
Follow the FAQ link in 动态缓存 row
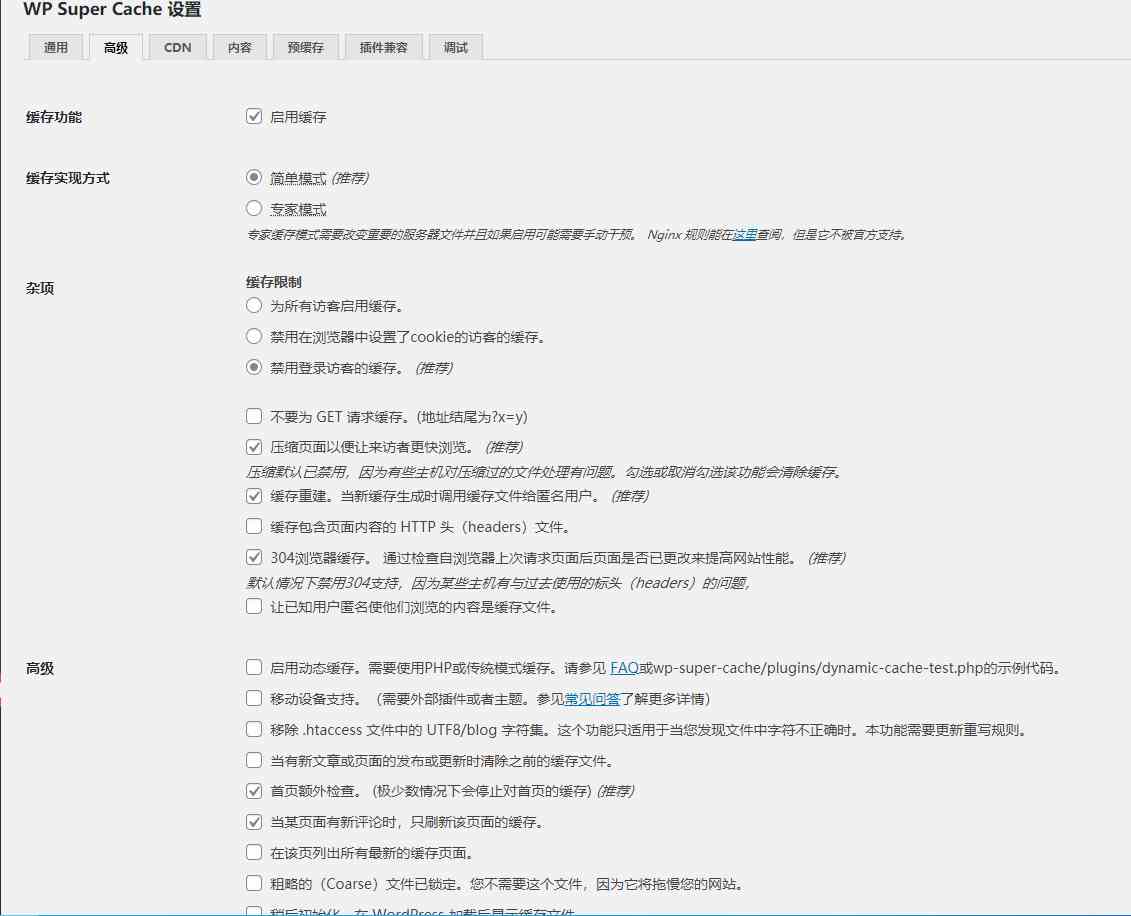tap(625, 668)
